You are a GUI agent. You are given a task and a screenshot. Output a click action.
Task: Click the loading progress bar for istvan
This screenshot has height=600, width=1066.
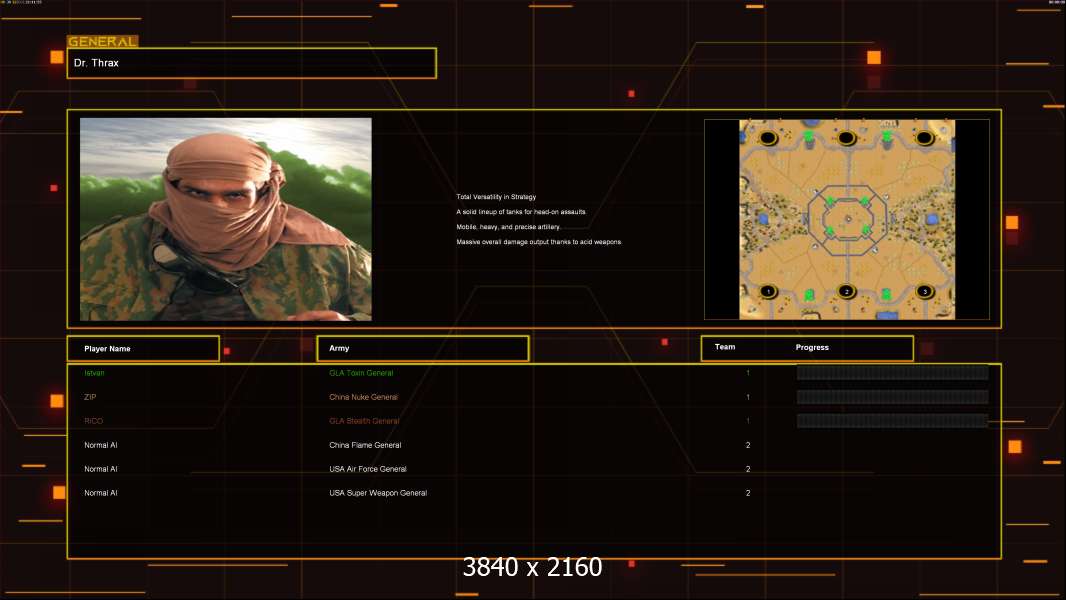pyautogui.click(x=892, y=372)
